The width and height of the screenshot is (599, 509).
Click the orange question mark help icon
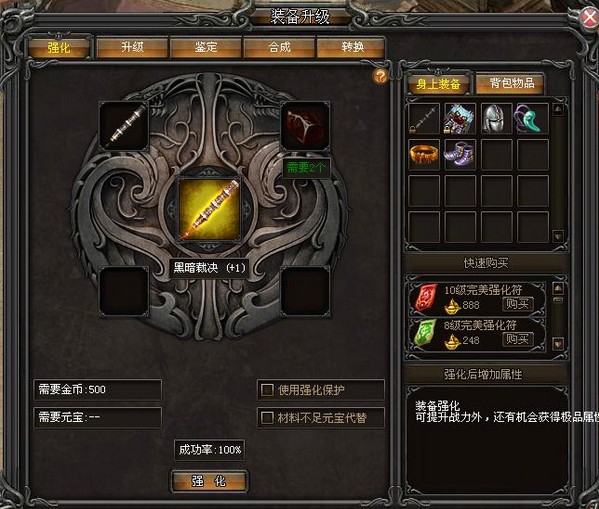[380, 77]
